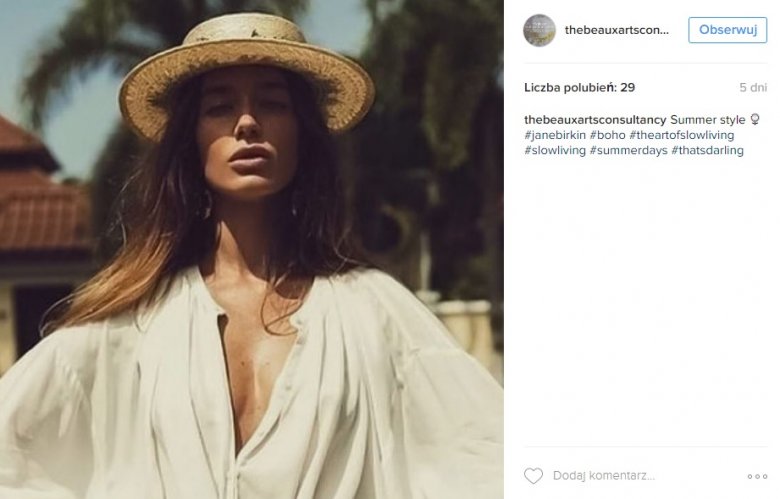Click the round profile avatar picture
780x499 pixels.
[x=539, y=30]
